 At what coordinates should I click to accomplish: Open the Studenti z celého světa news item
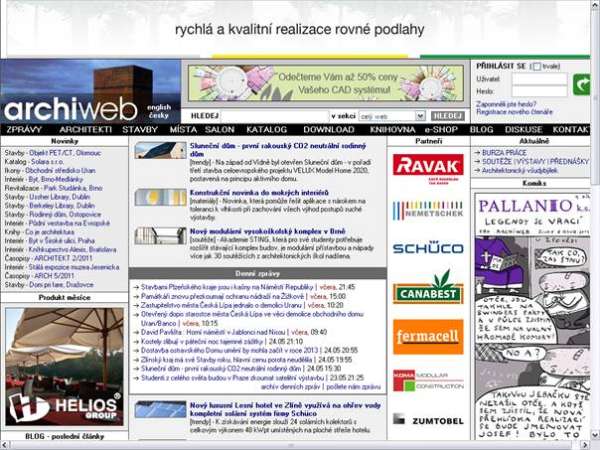[232, 378]
